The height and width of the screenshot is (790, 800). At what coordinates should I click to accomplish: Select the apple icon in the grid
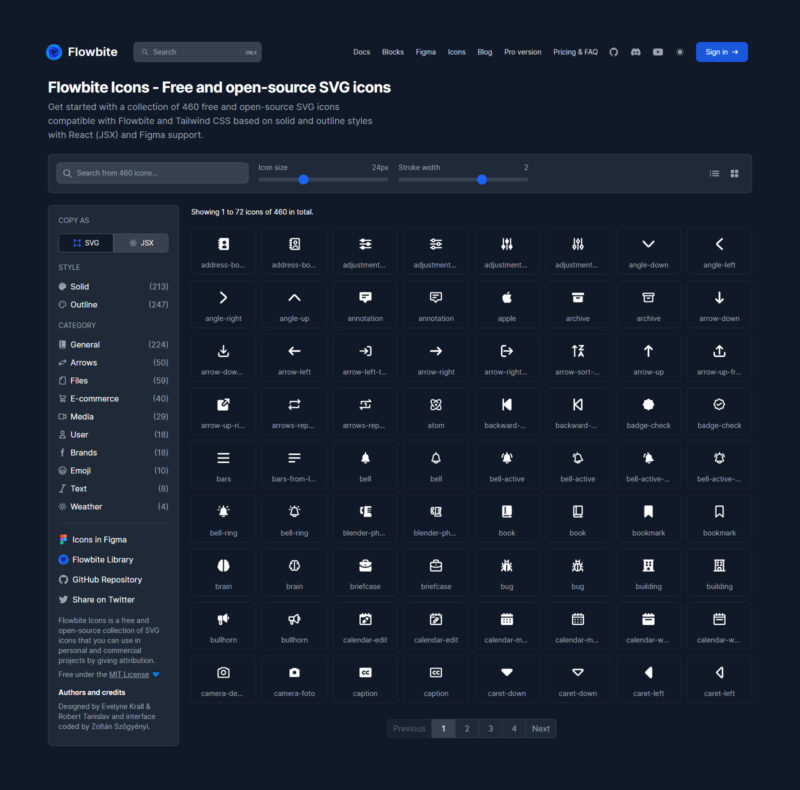pos(506,299)
